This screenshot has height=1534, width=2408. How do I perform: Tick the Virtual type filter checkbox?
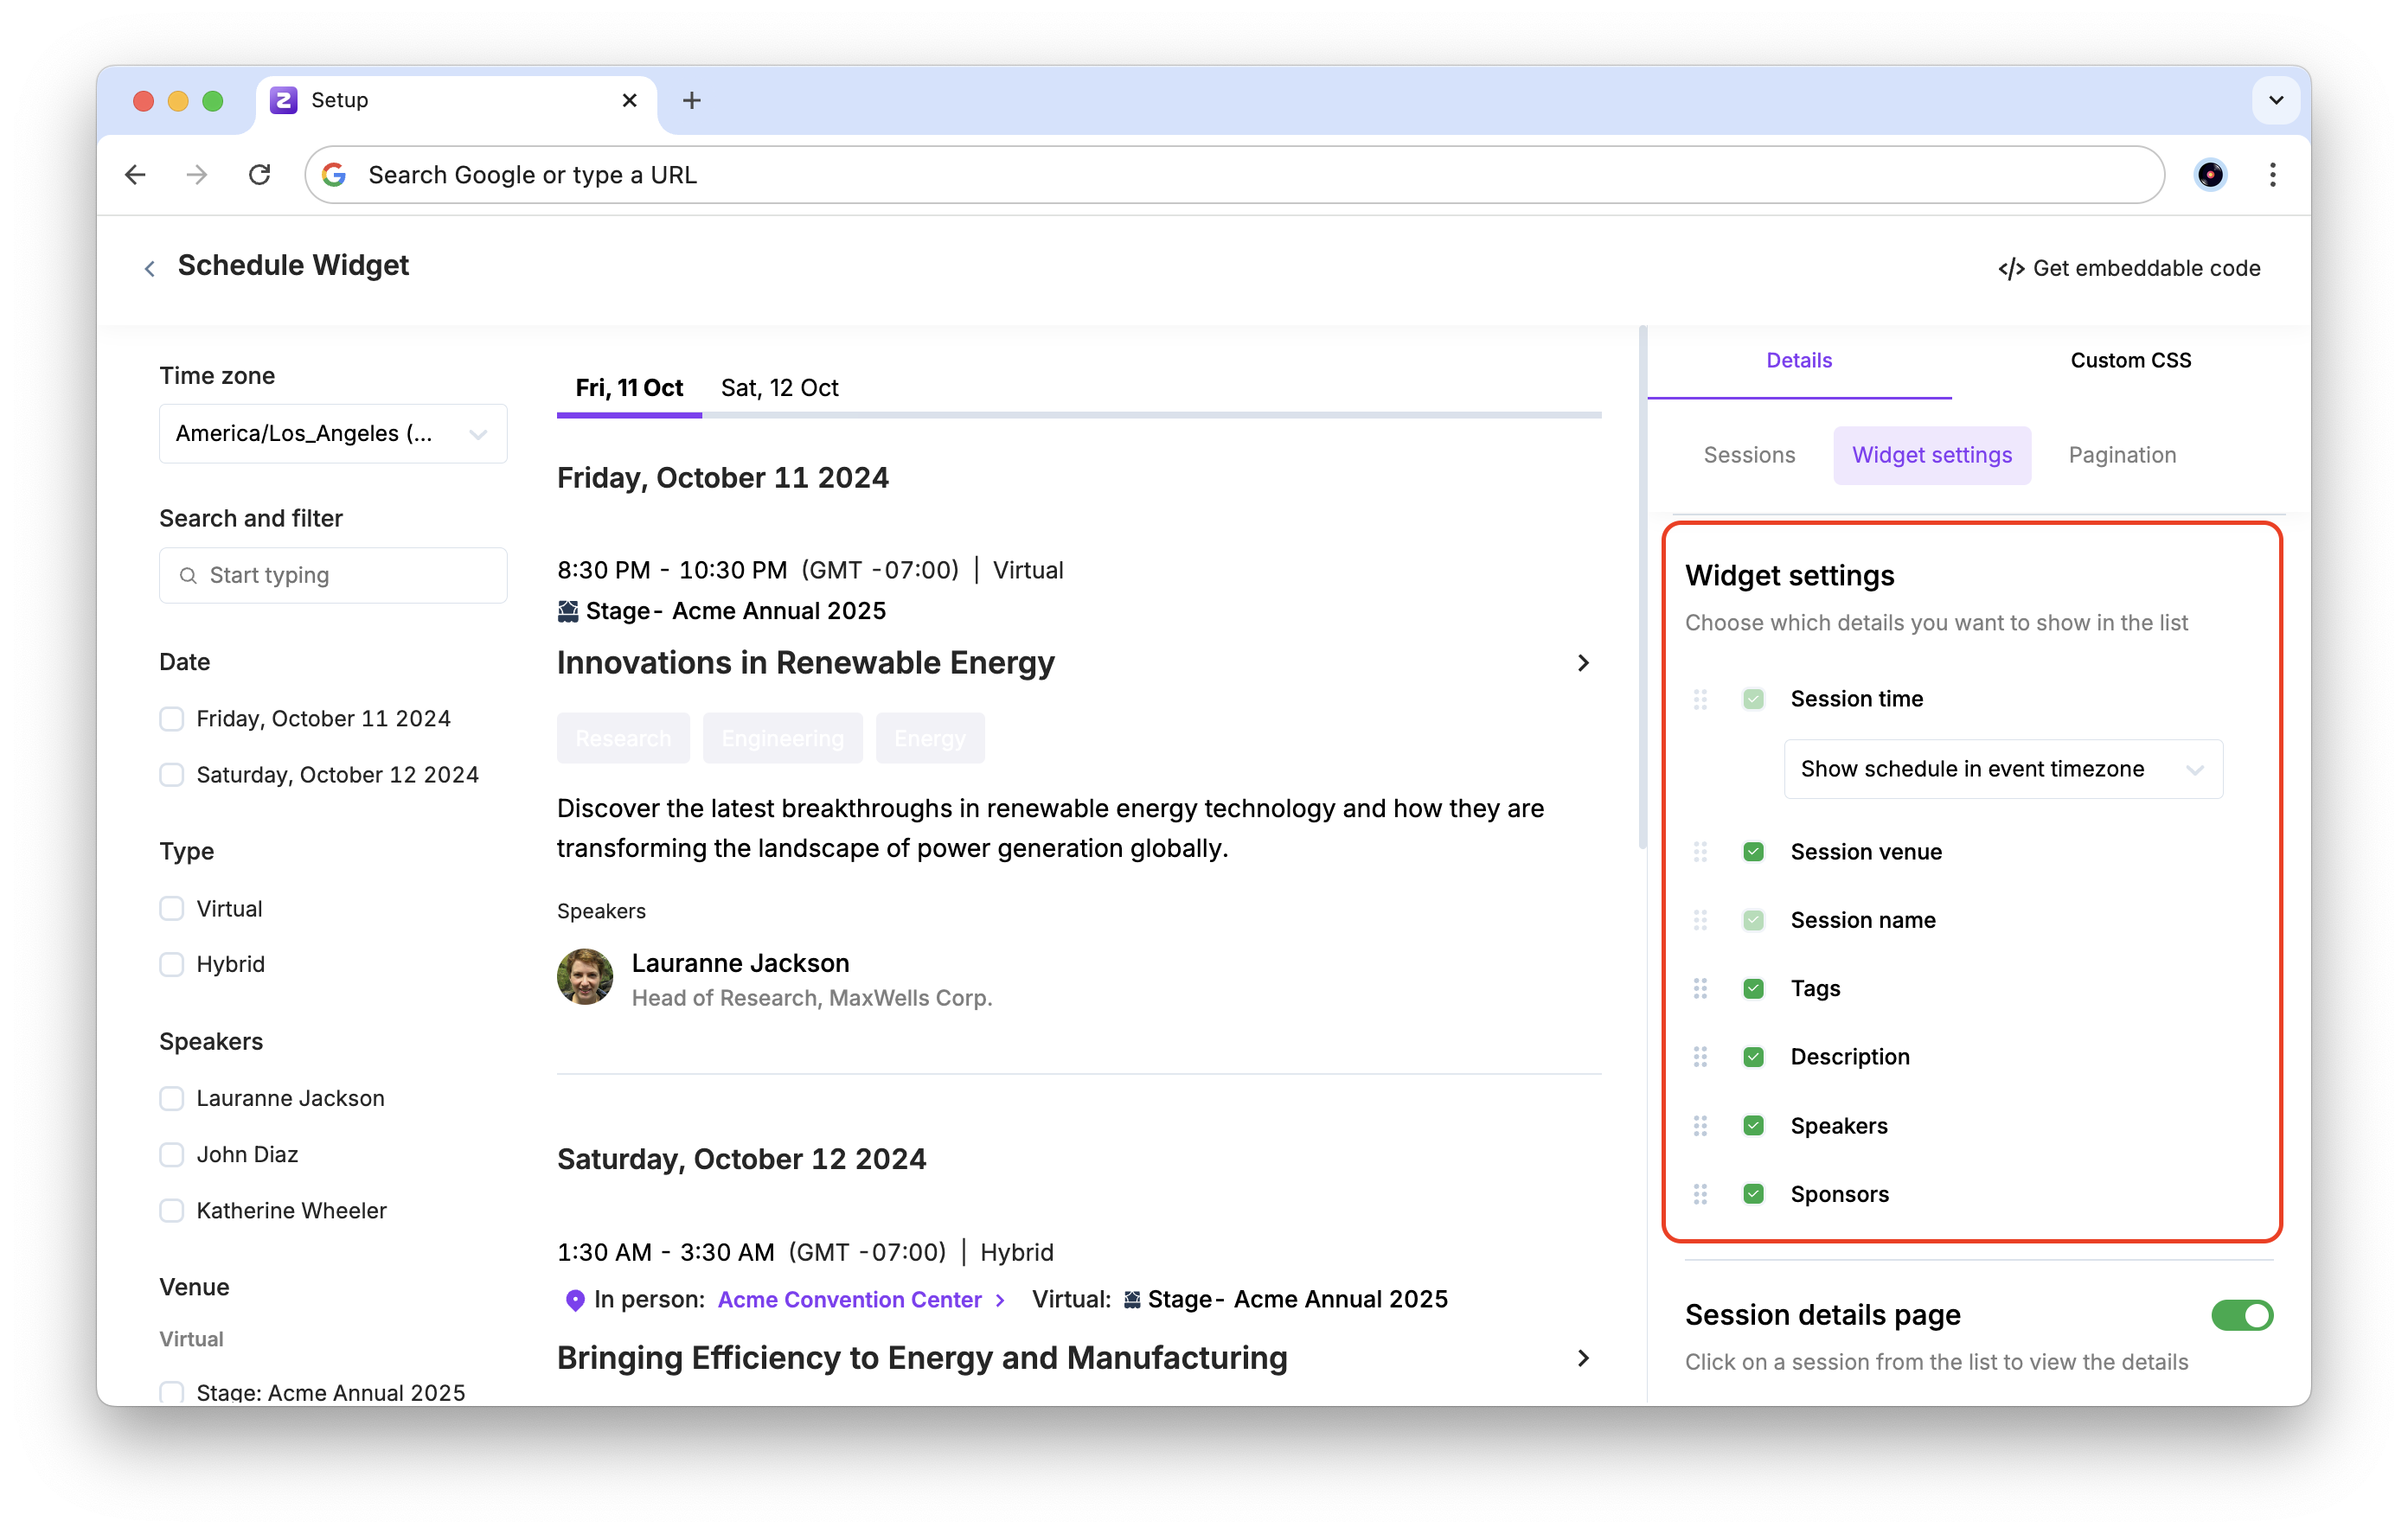tap(172, 908)
